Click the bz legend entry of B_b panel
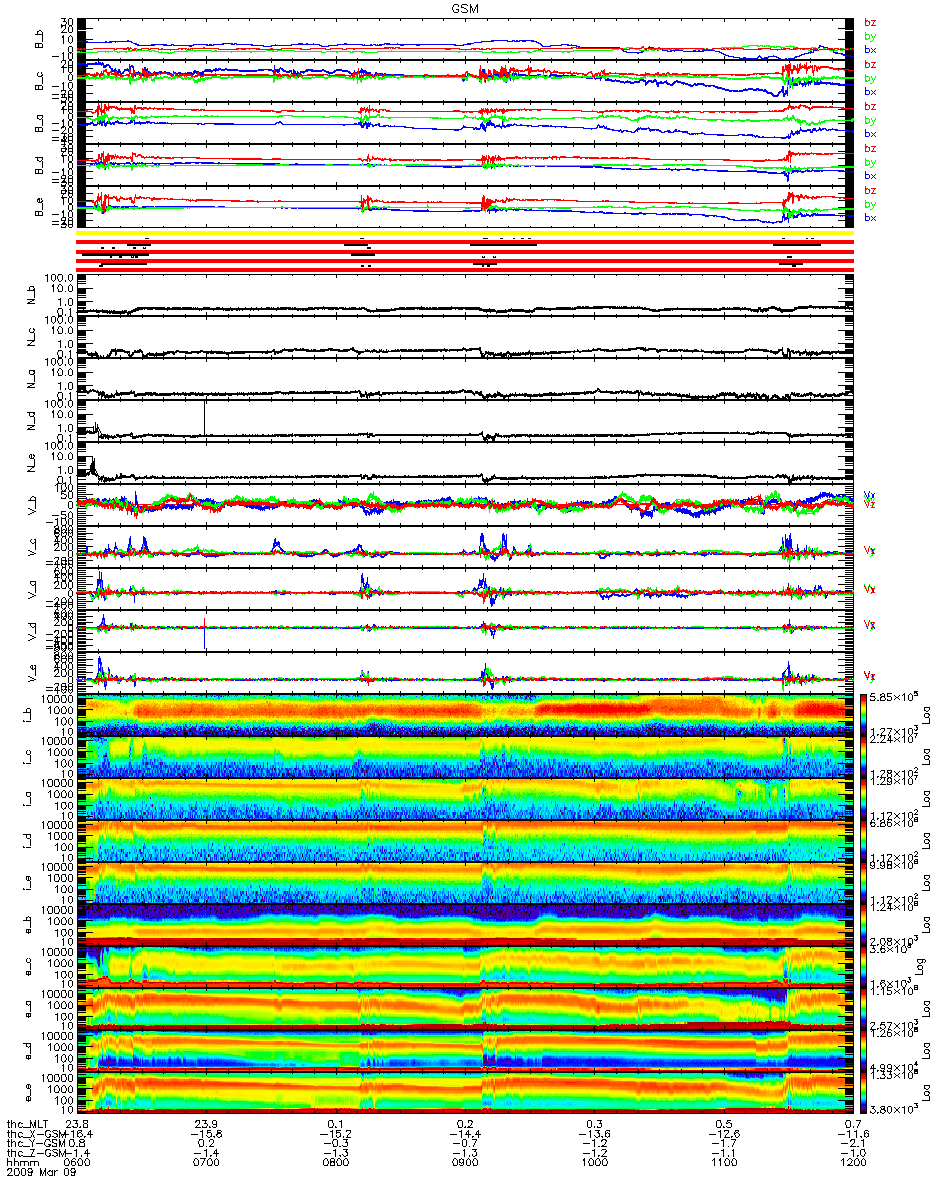This screenshot has height=1200, width=930. (x=870, y=22)
